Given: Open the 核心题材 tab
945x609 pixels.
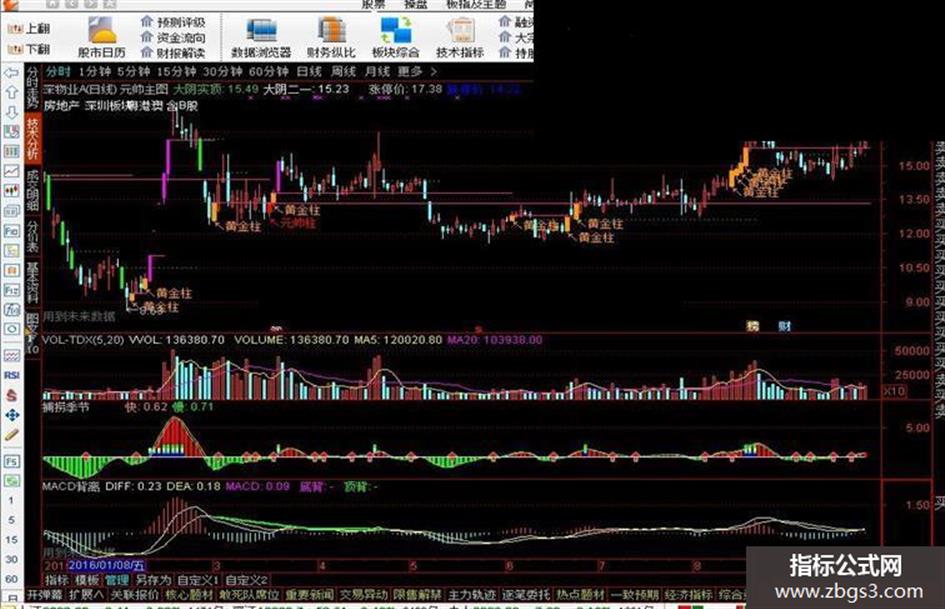Looking at the screenshot, I should 189,594.
